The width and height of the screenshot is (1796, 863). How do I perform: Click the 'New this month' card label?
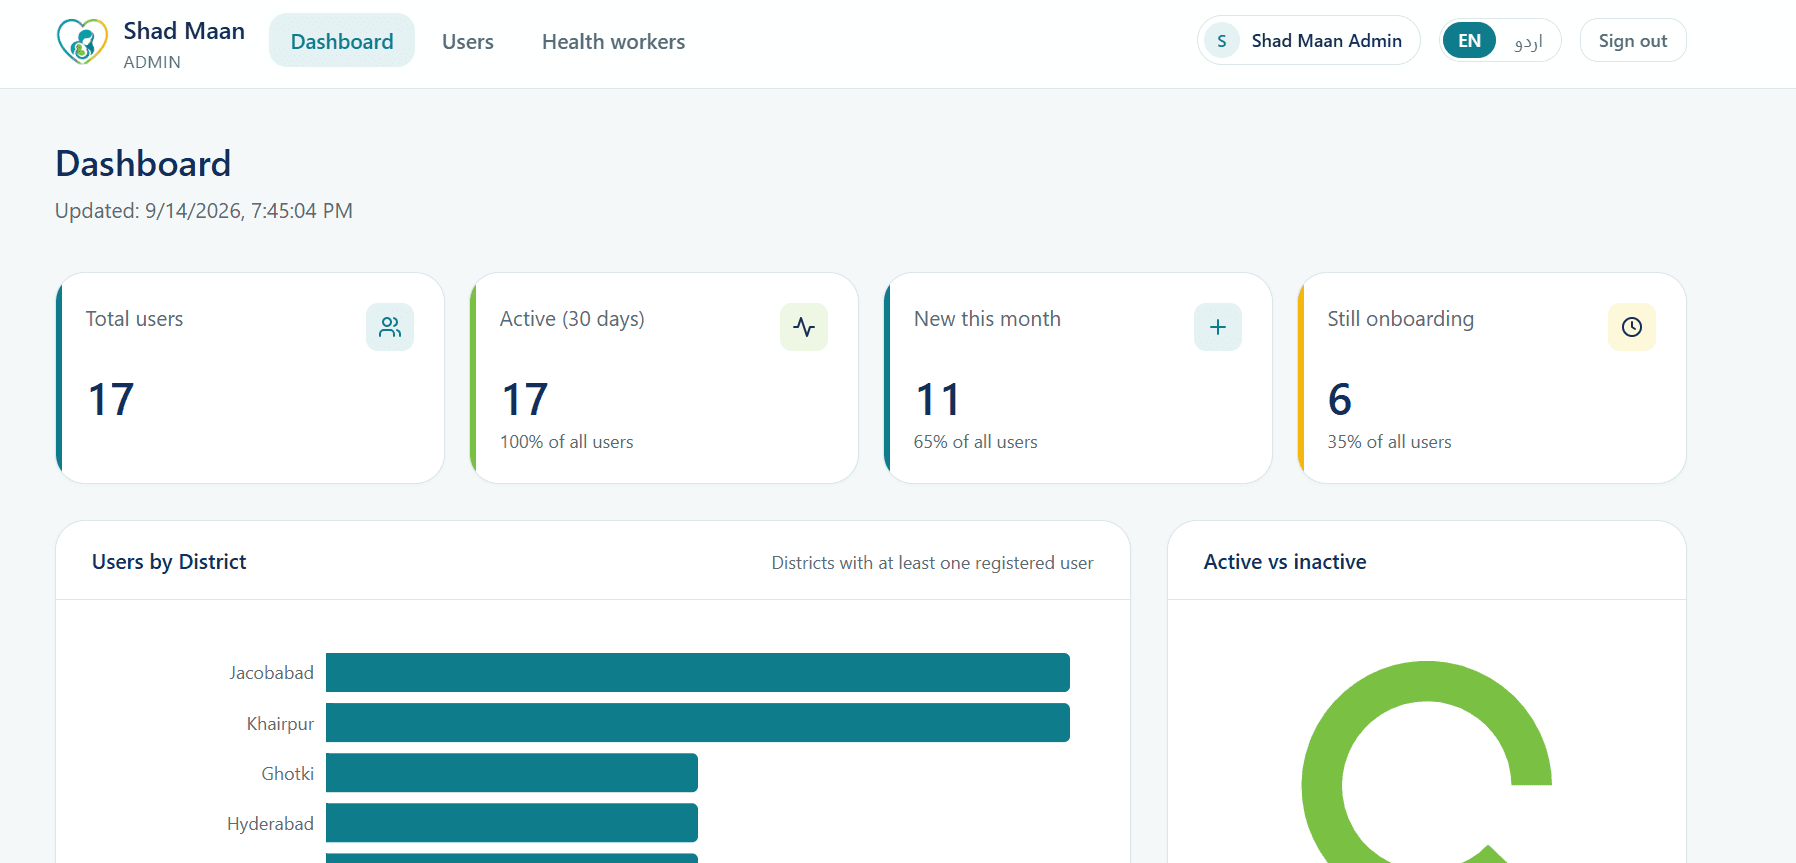coord(987,319)
